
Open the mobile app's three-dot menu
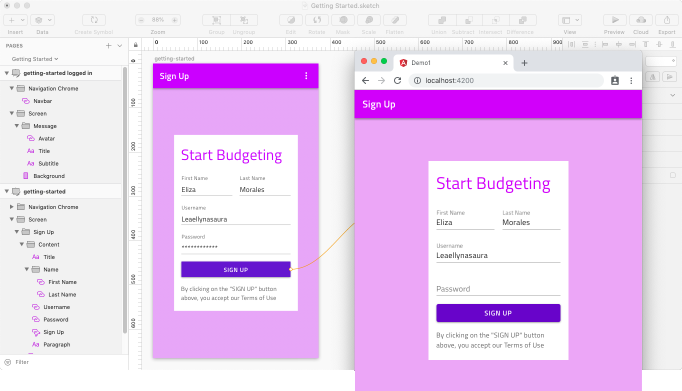306,76
